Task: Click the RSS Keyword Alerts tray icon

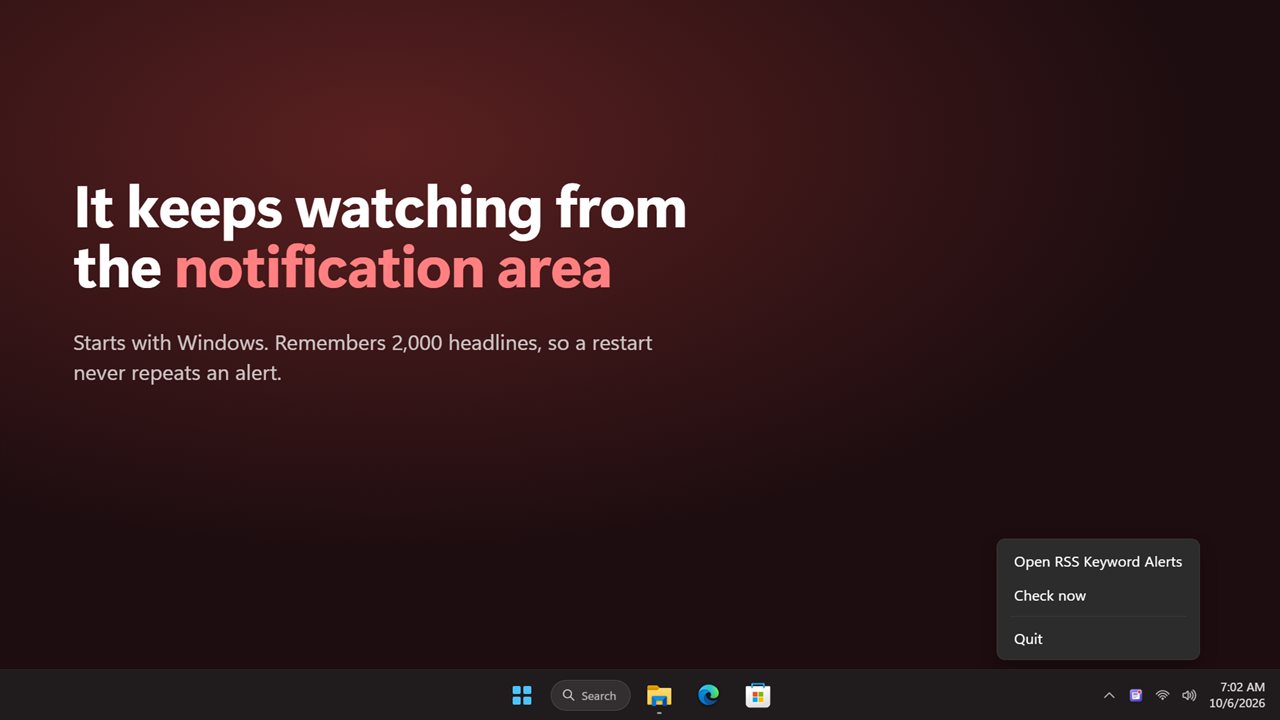Action: pos(1136,695)
